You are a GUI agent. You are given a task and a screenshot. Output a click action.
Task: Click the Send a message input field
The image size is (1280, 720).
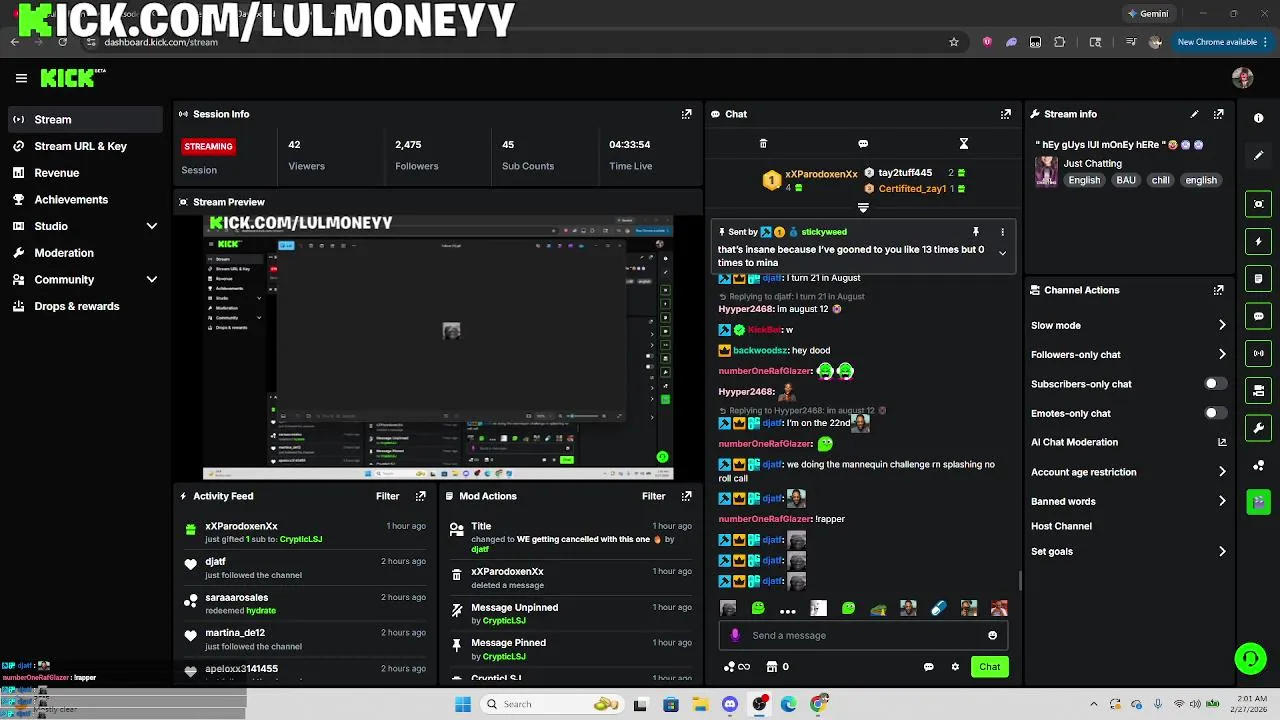tap(863, 635)
